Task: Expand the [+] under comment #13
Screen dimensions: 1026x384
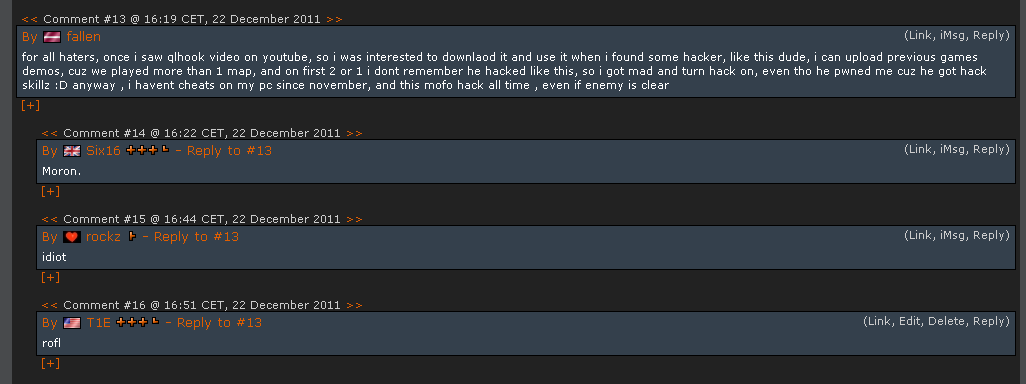Action: (31, 105)
